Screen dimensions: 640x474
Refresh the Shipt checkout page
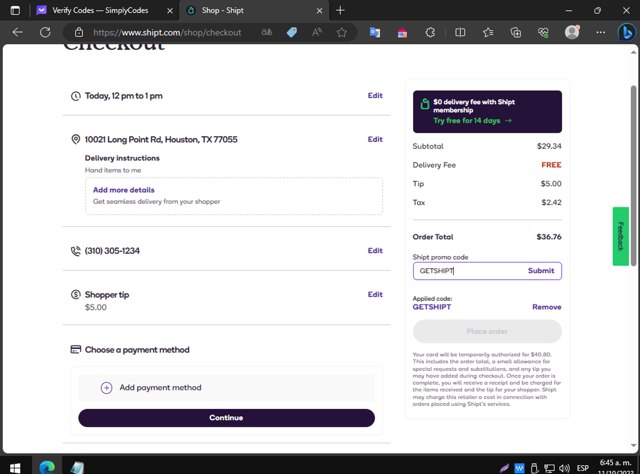(45, 32)
